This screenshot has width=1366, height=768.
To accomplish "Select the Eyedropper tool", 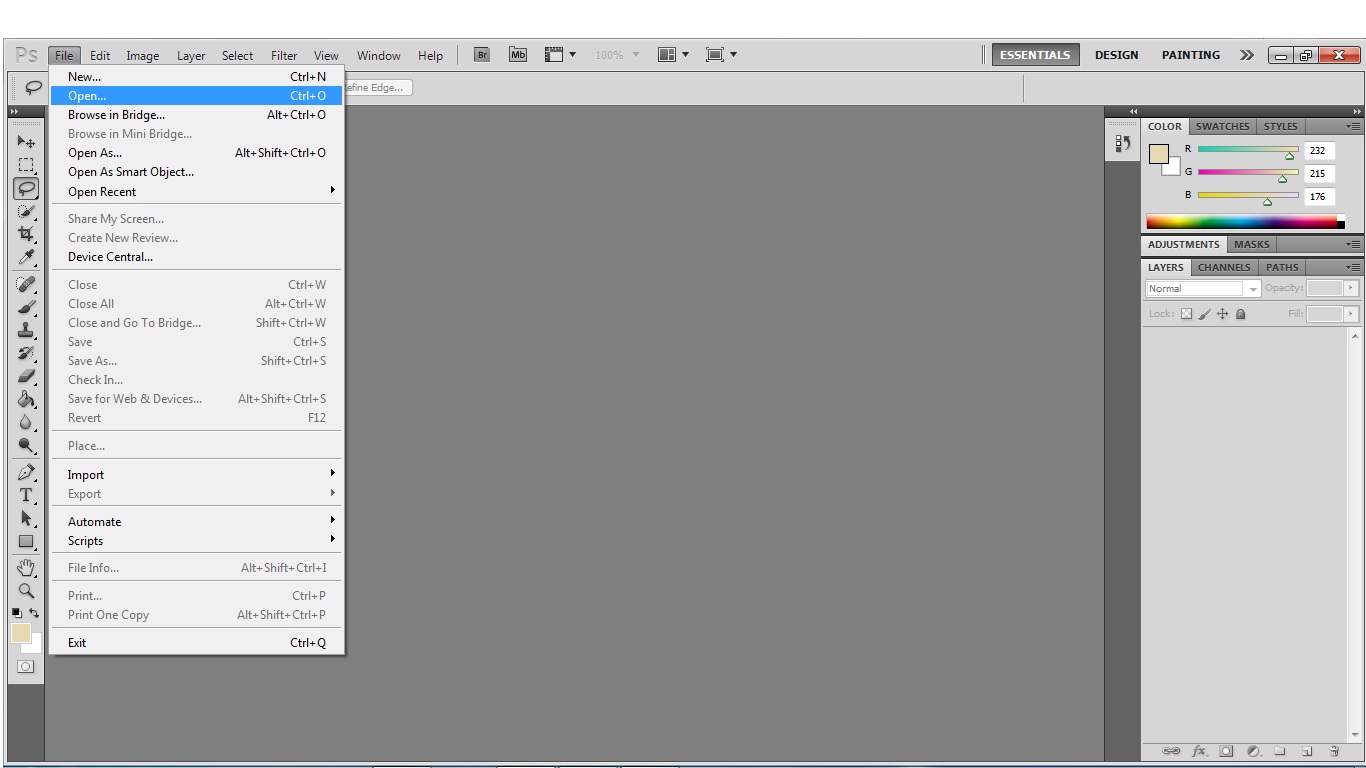I will 26,257.
